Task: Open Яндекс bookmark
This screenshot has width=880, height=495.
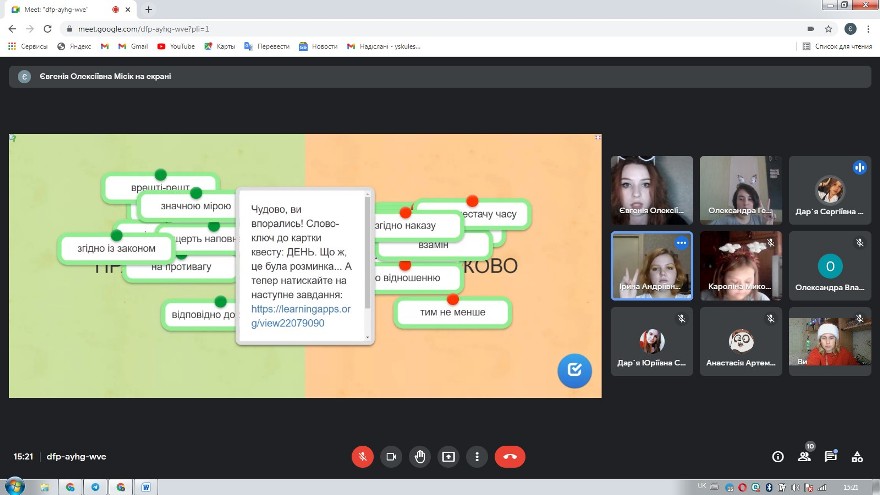Action: coord(74,46)
